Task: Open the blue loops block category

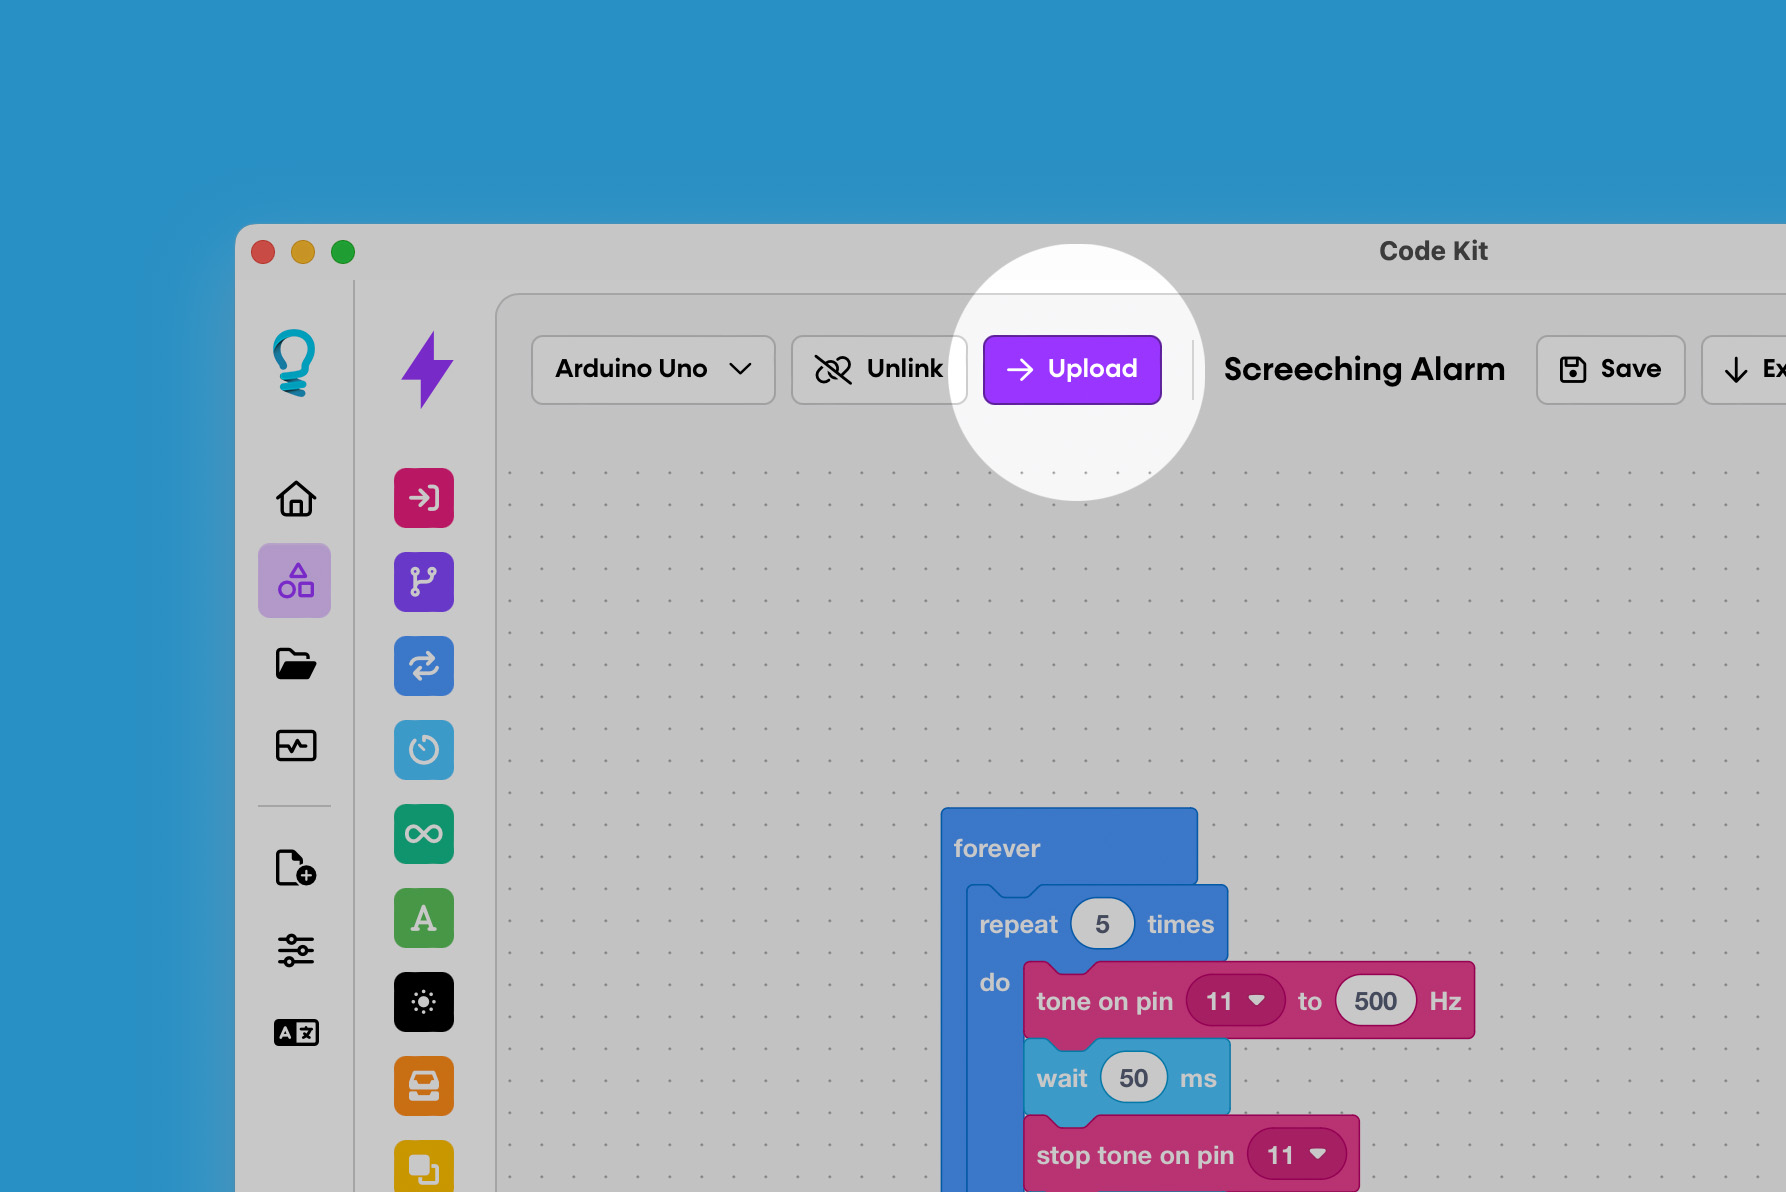Action: [423, 665]
